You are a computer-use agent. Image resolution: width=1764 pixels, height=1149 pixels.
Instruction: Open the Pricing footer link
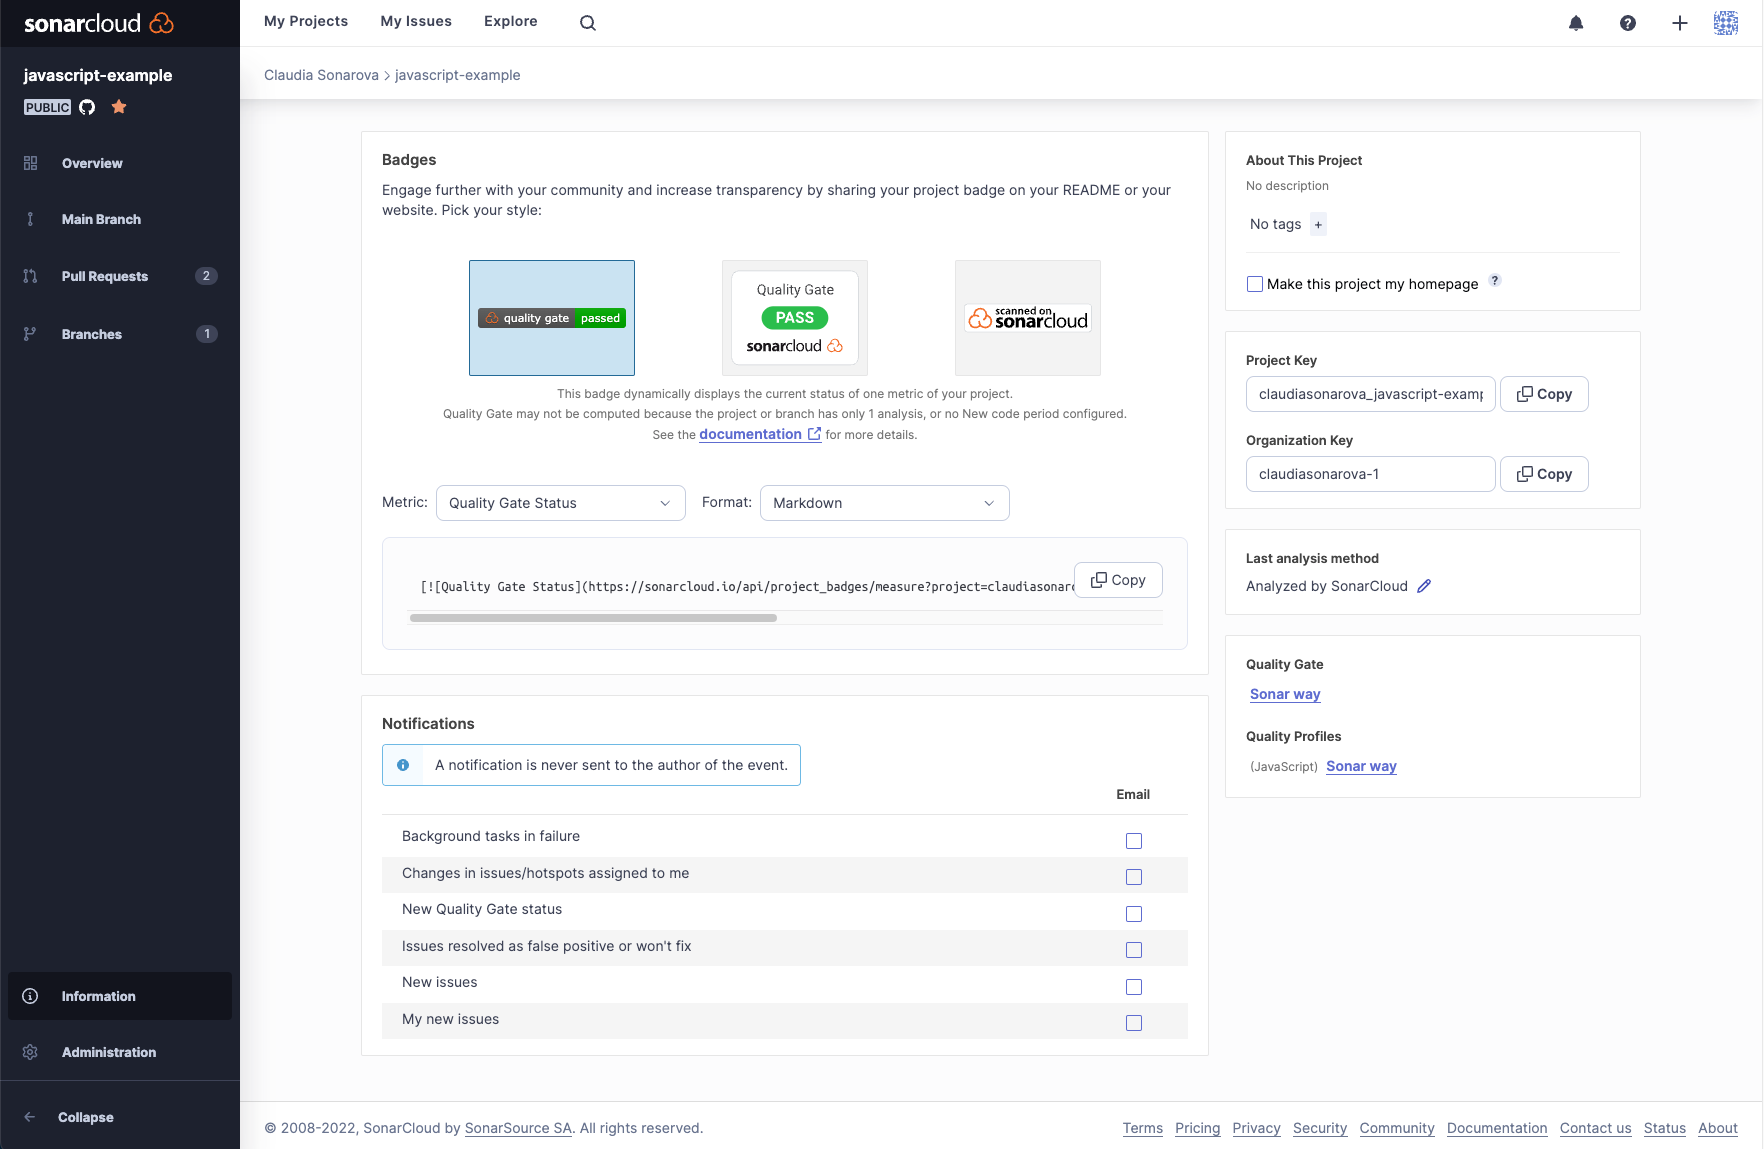(x=1197, y=1128)
